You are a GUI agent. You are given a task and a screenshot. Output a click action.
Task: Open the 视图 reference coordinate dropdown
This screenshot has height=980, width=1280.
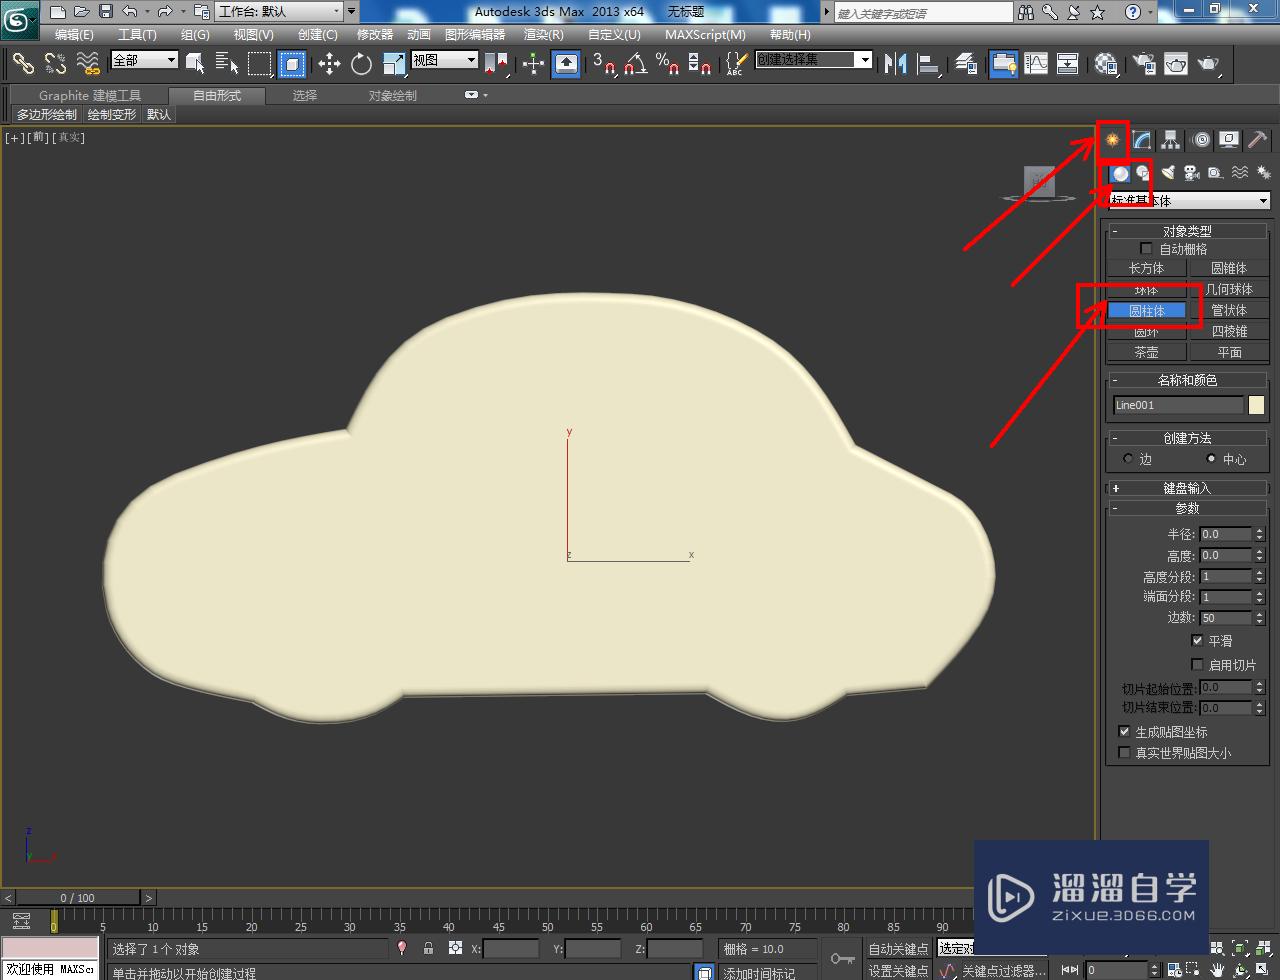coord(445,60)
